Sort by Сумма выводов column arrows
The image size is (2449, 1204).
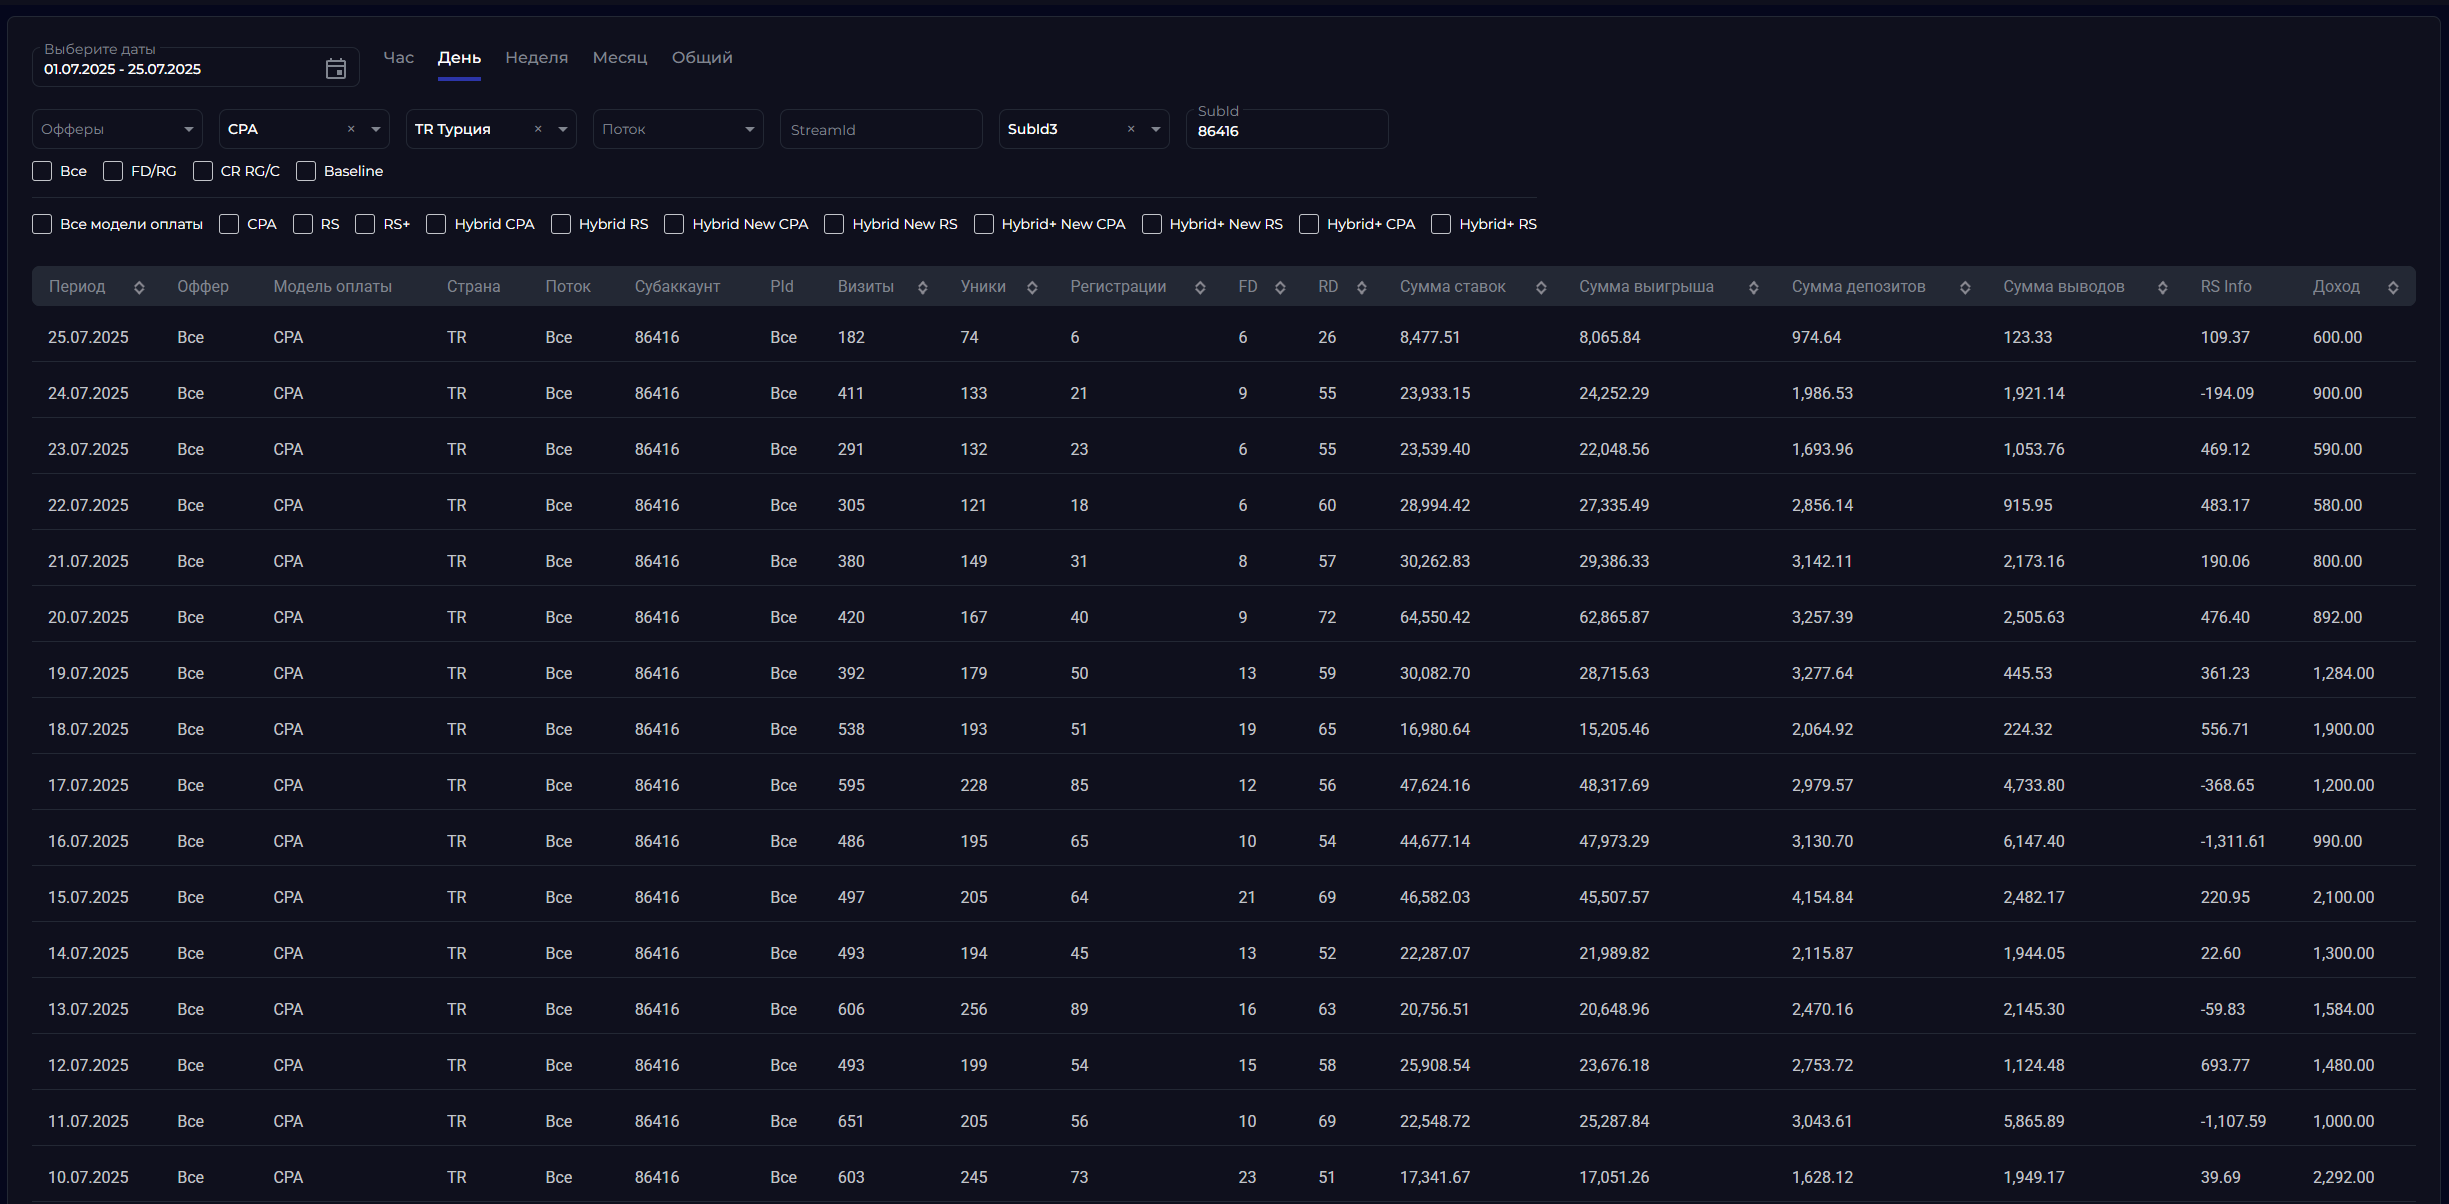click(x=2163, y=288)
